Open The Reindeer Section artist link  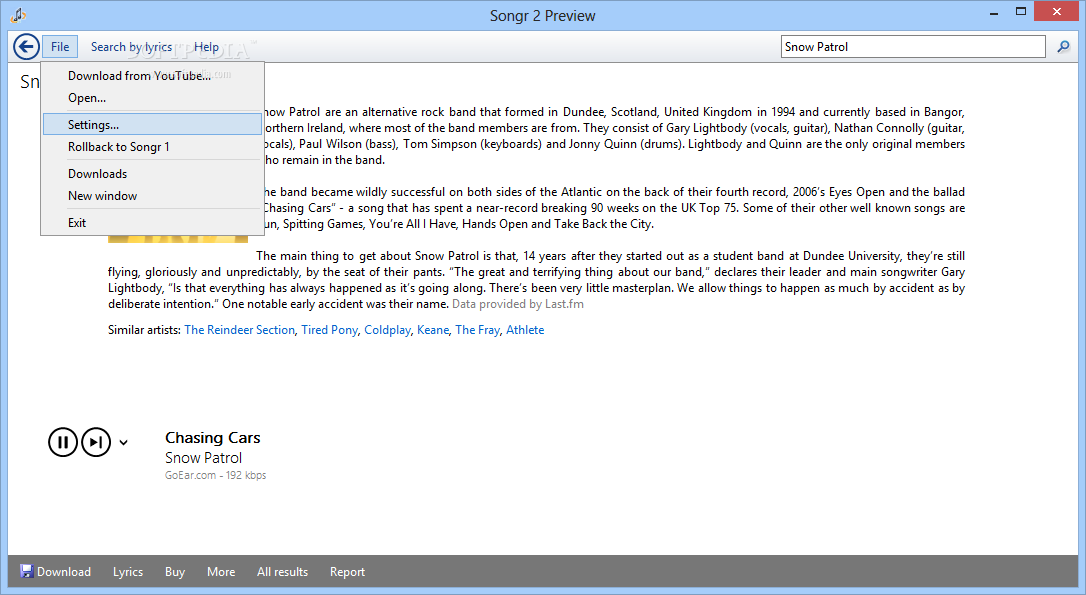pyautogui.click(x=240, y=330)
